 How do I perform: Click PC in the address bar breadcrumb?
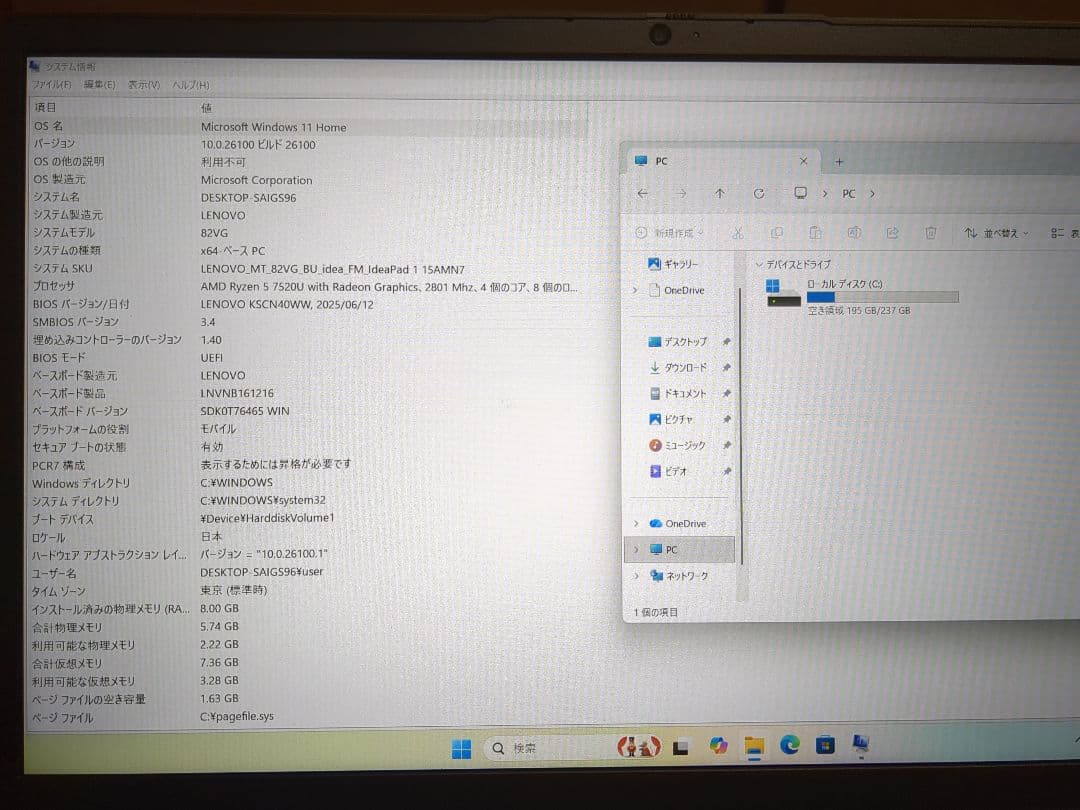[x=848, y=193]
